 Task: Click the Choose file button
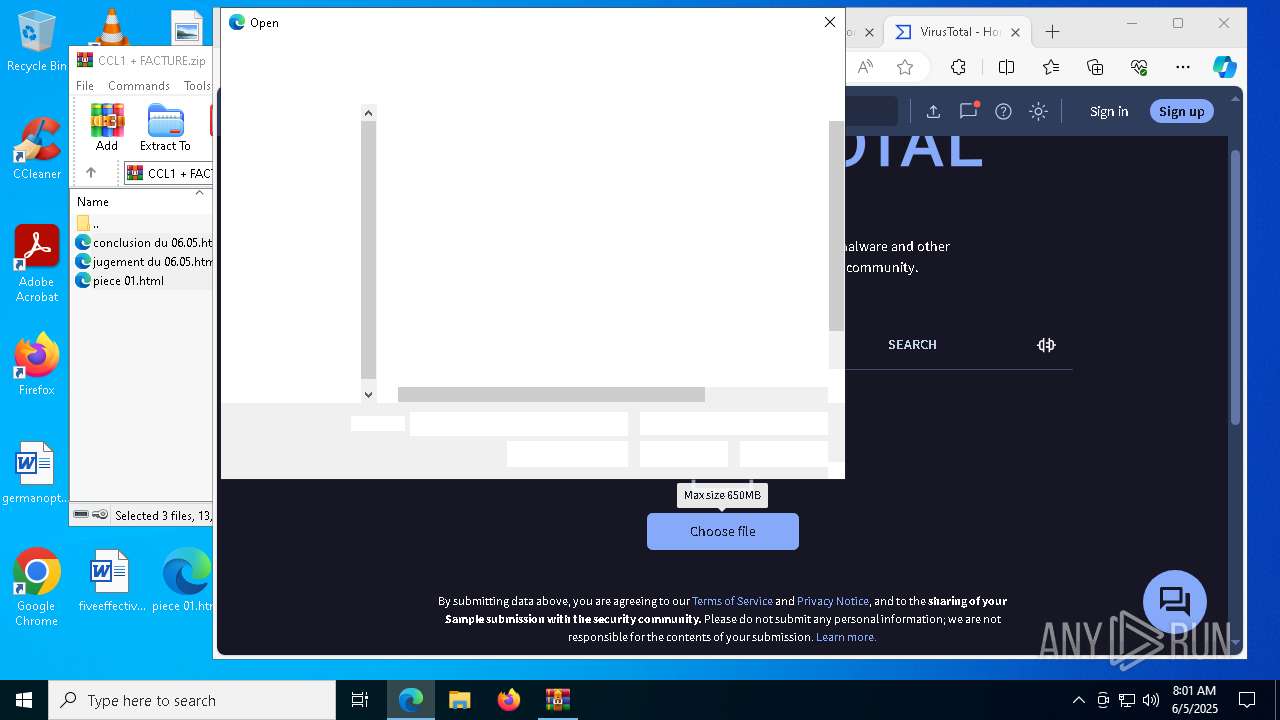point(723,532)
